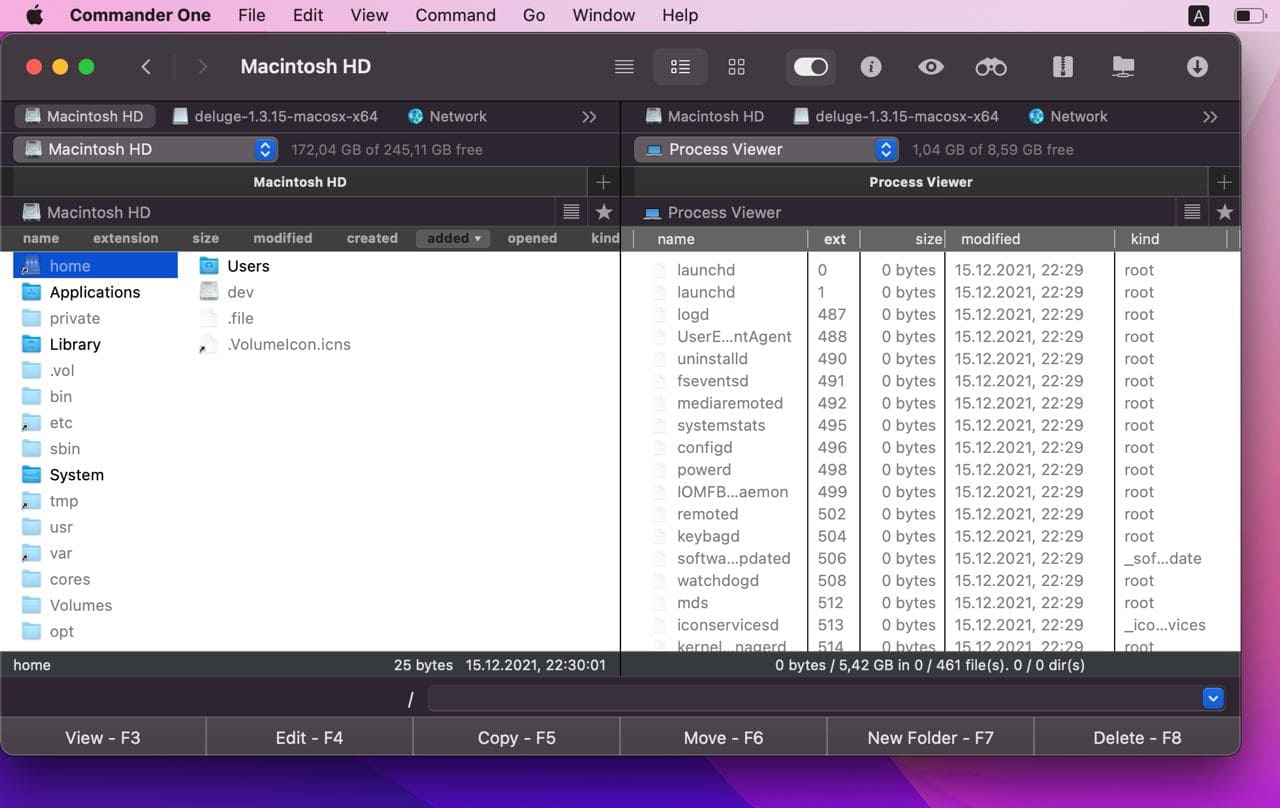Click the battery status icon
Image resolution: width=1280 pixels, height=808 pixels.
(1249, 15)
